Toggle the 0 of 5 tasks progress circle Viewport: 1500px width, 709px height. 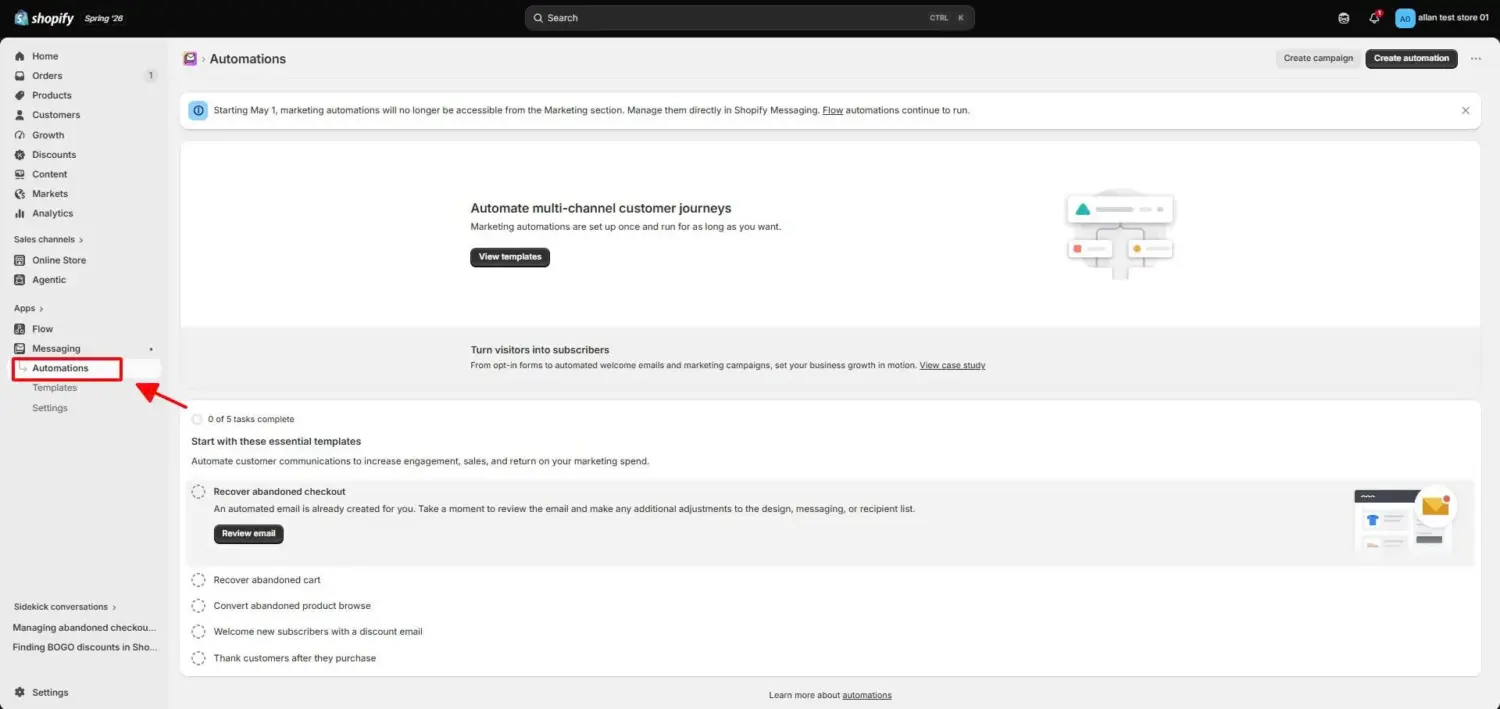point(197,419)
